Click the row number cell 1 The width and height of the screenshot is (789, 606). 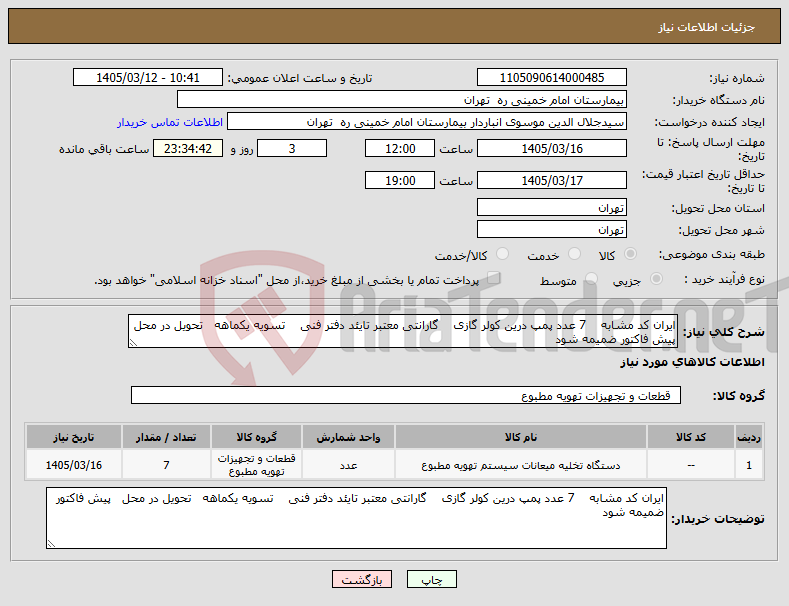point(749,465)
